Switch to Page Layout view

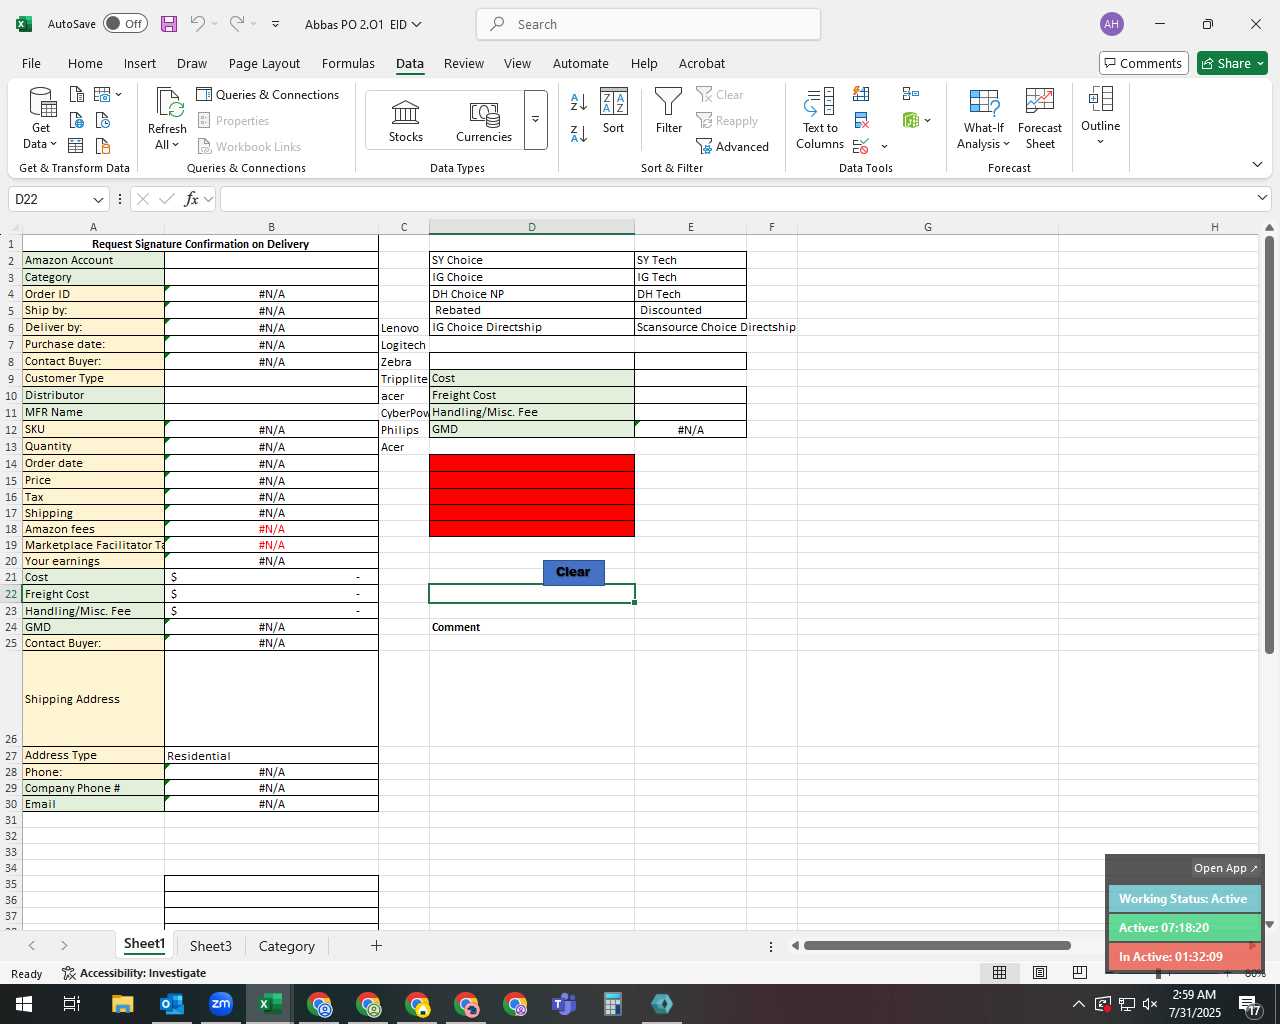click(x=1039, y=973)
